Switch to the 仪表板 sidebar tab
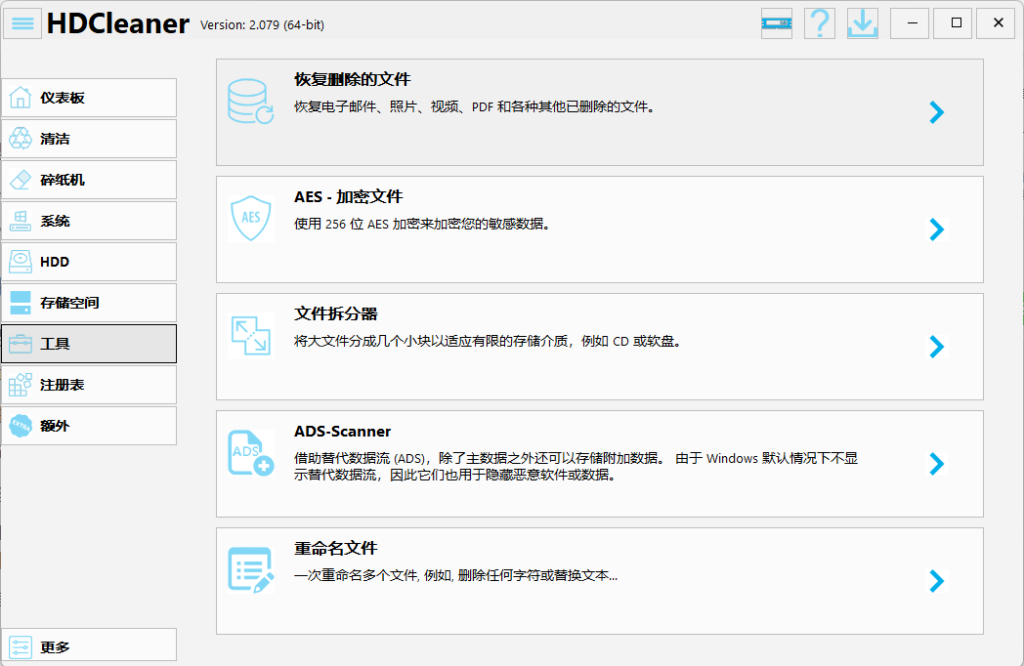1024x666 pixels. 89,98
